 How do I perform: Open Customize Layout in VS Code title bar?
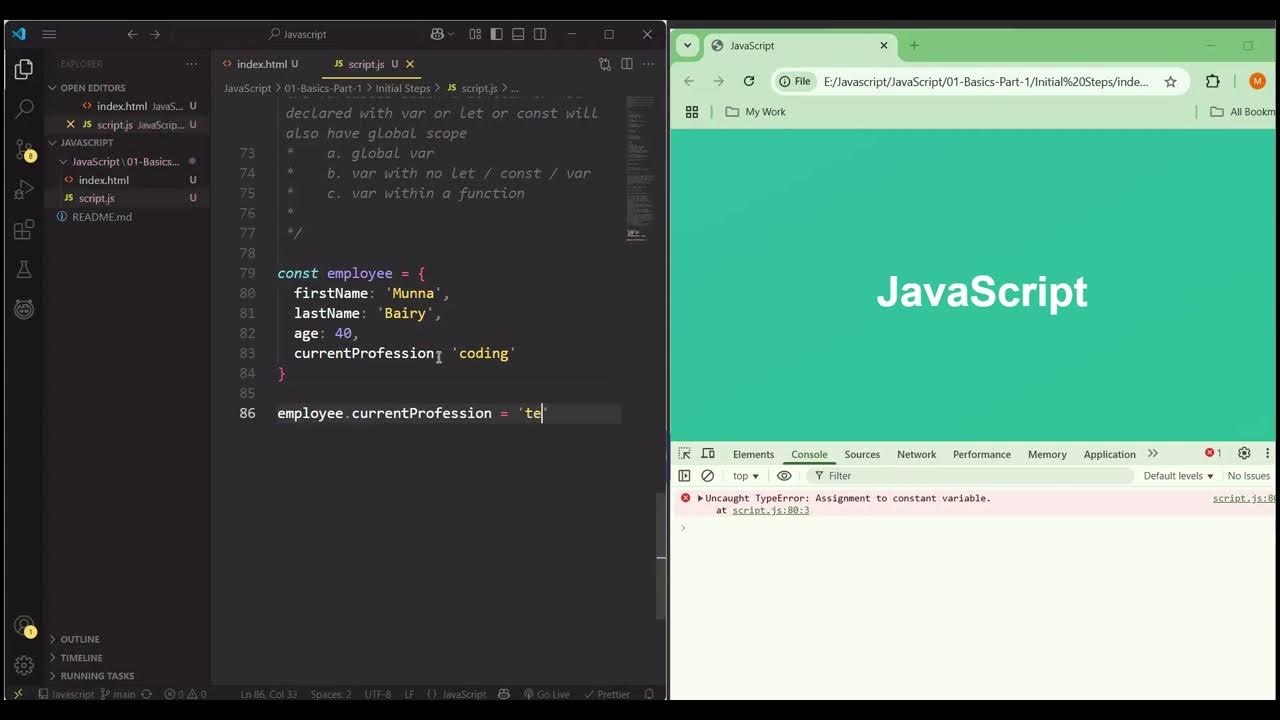(x=475, y=34)
